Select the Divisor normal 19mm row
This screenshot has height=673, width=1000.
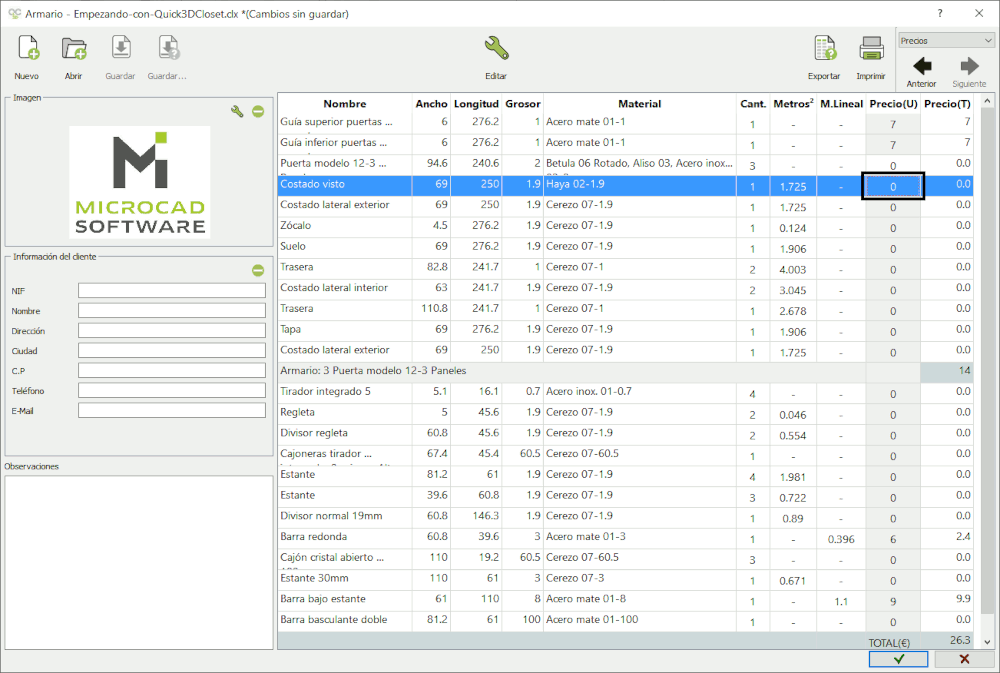[626, 517]
